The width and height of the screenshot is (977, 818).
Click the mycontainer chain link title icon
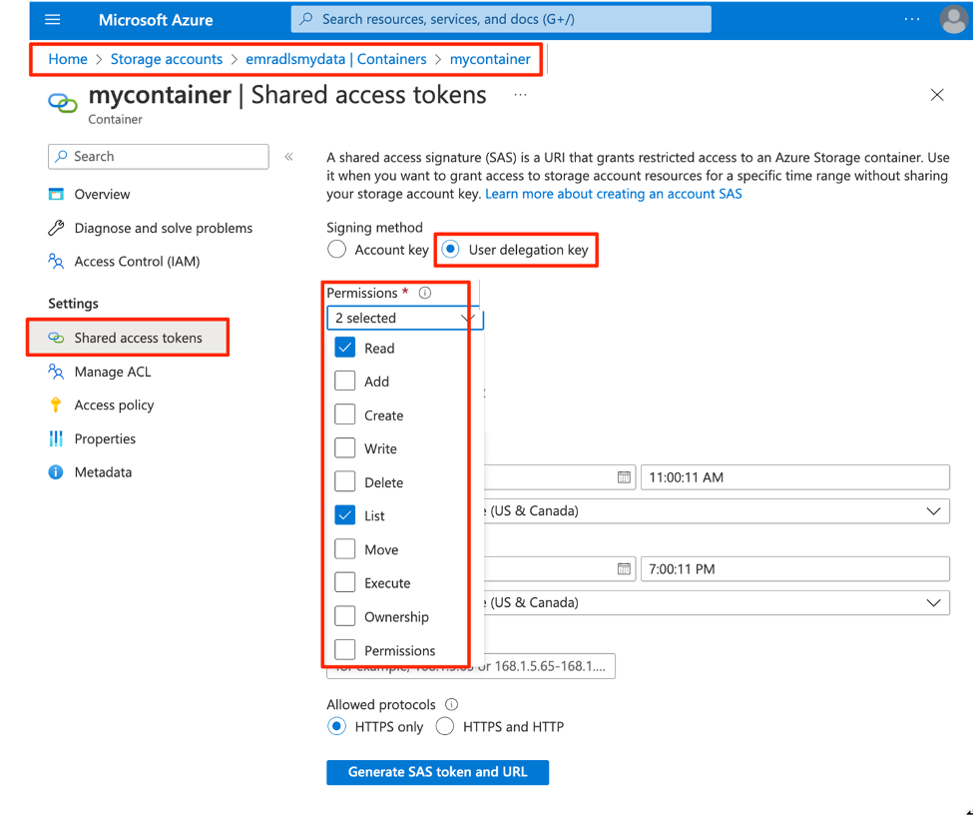click(x=62, y=103)
